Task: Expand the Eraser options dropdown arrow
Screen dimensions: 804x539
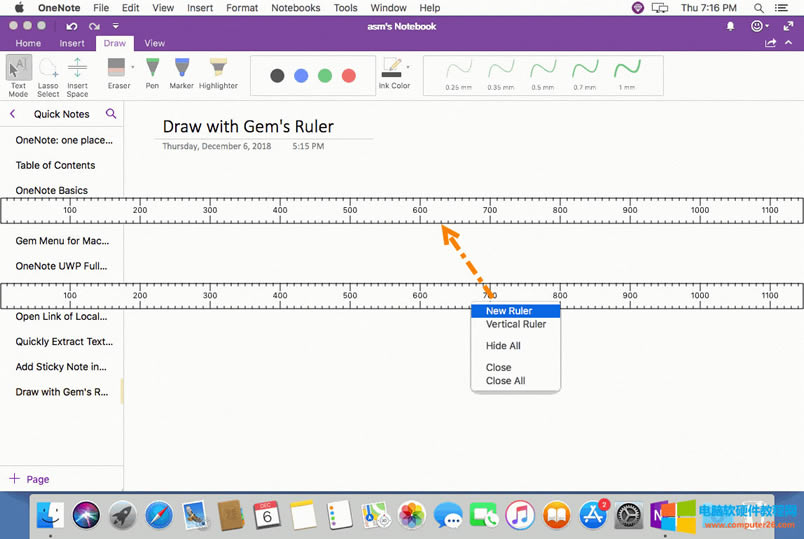Action: click(x=133, y=68)
